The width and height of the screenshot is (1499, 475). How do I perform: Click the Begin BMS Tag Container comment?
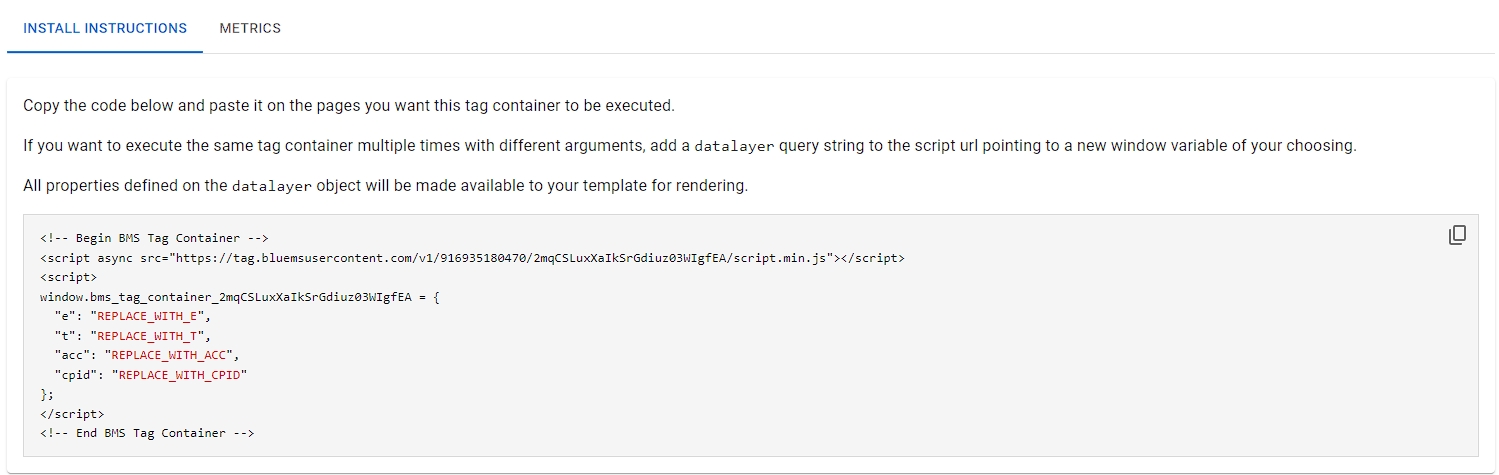[155, 238]
